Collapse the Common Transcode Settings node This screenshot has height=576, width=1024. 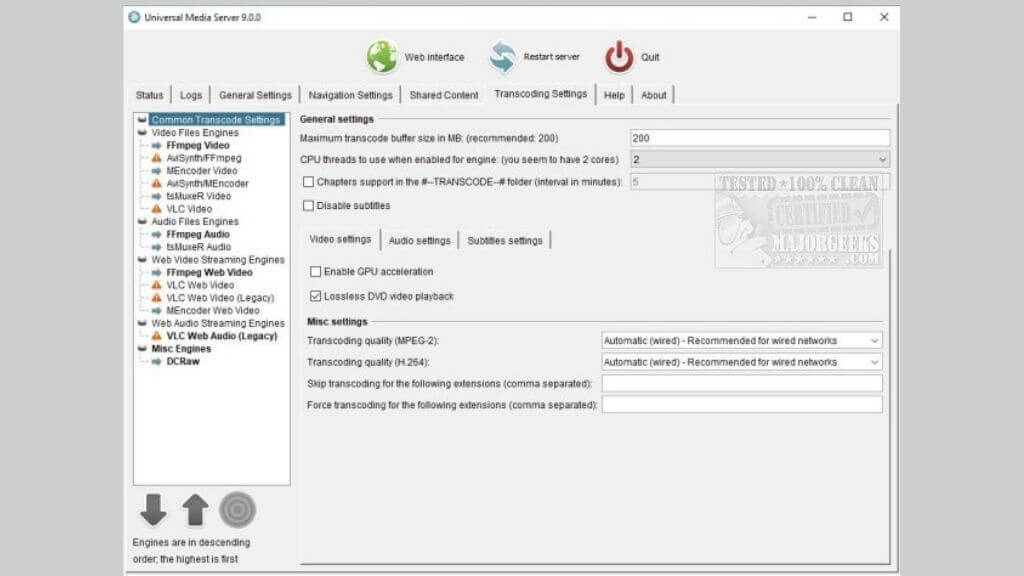click(142, 120)
